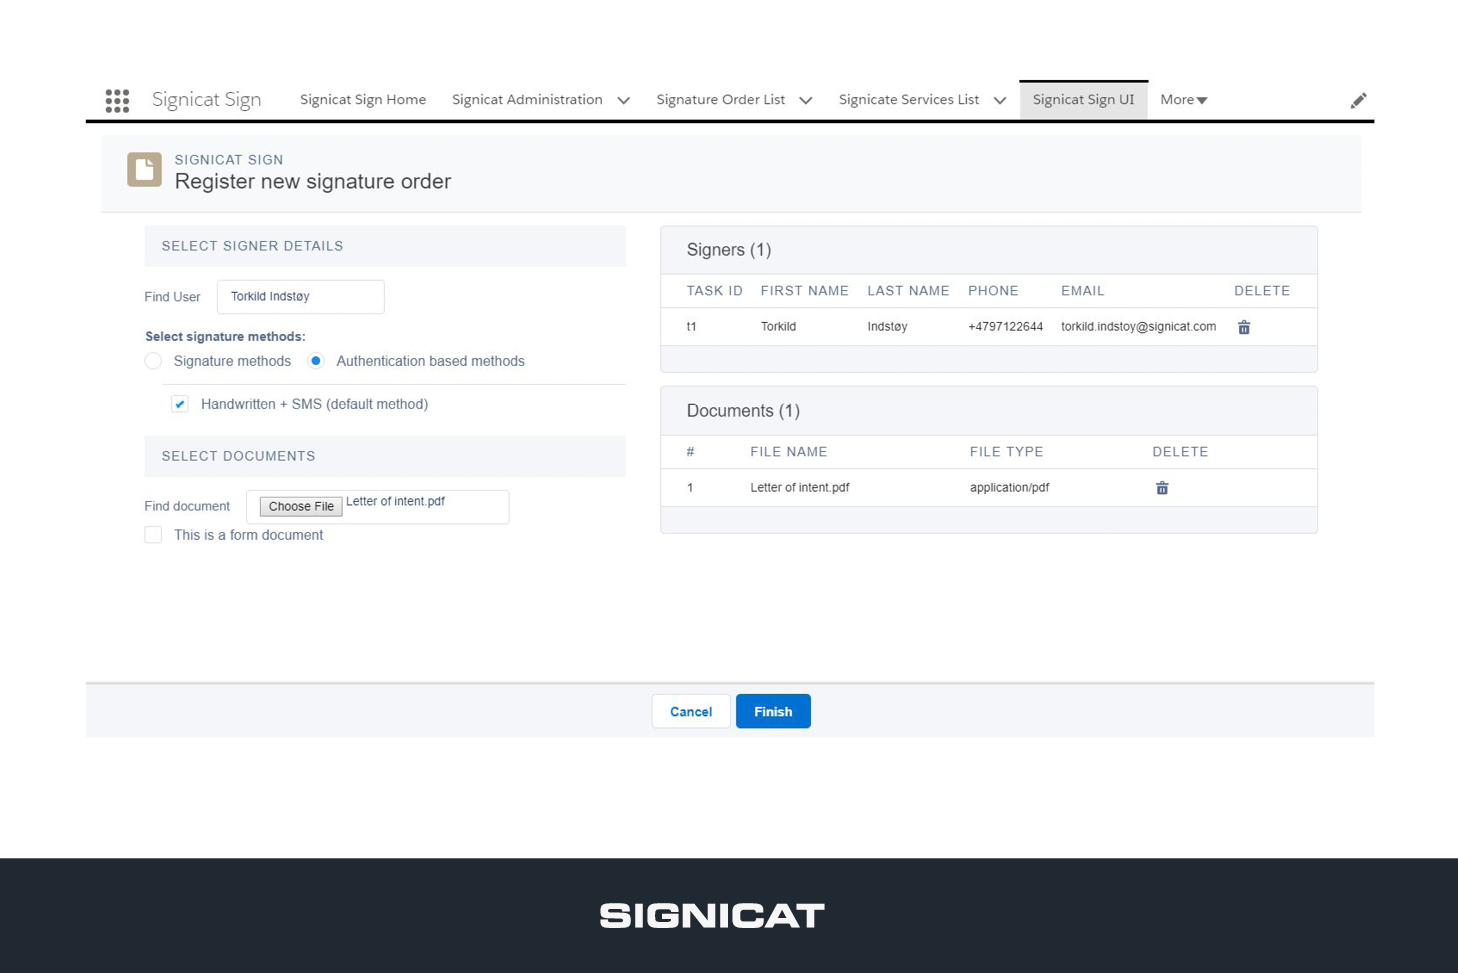Click the pencil icon to edit navigation

pos(1358,100)
